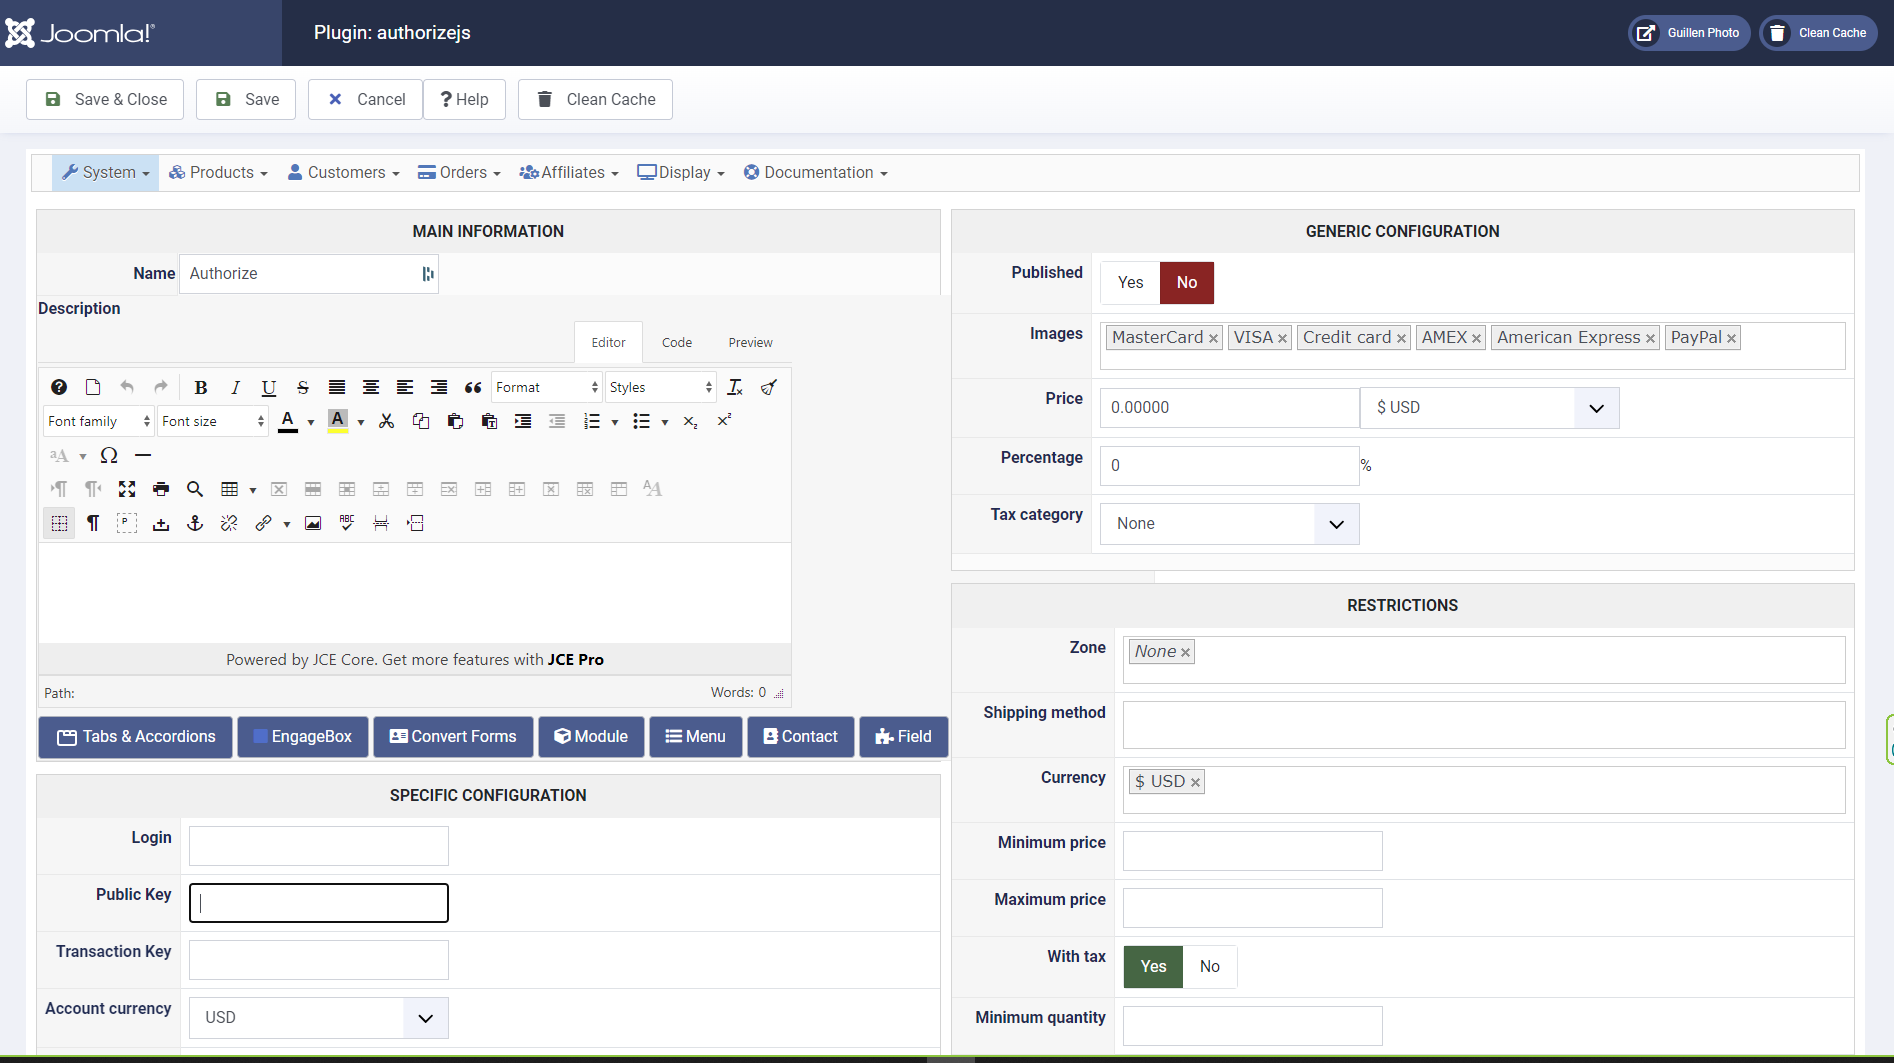Open the Styles dropdown
Image resolution: width=1894 pixels, height=1063 pixels.
pos(661,388)
